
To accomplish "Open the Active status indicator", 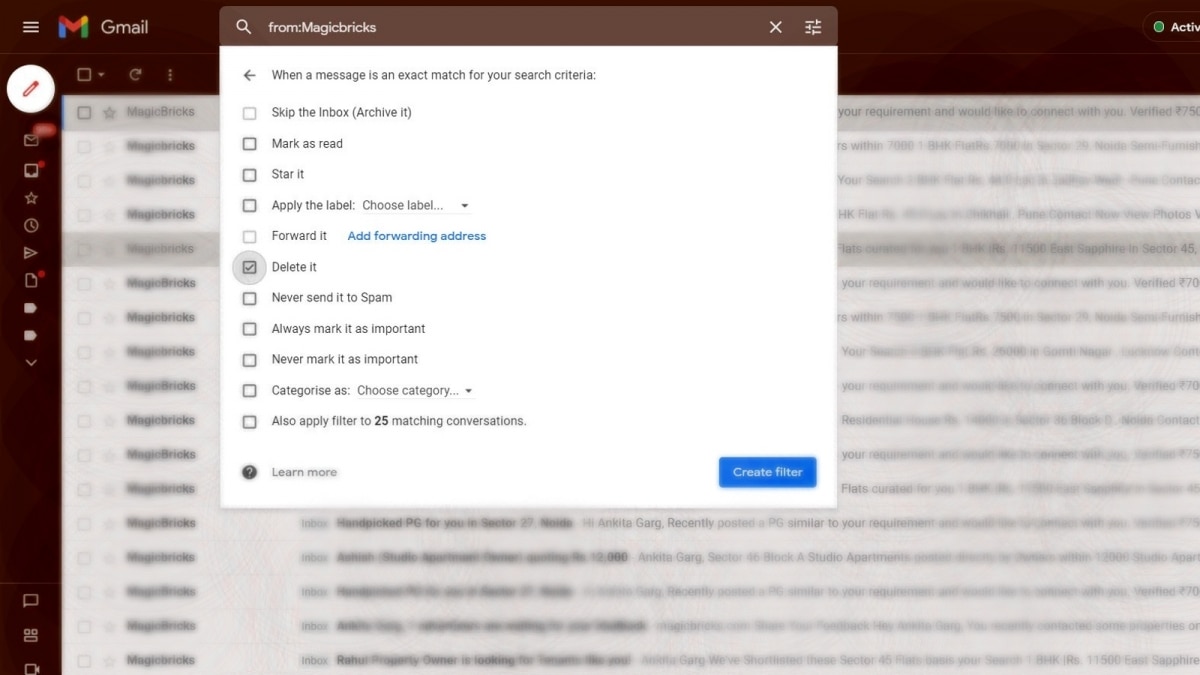I will pos(1172,27).
